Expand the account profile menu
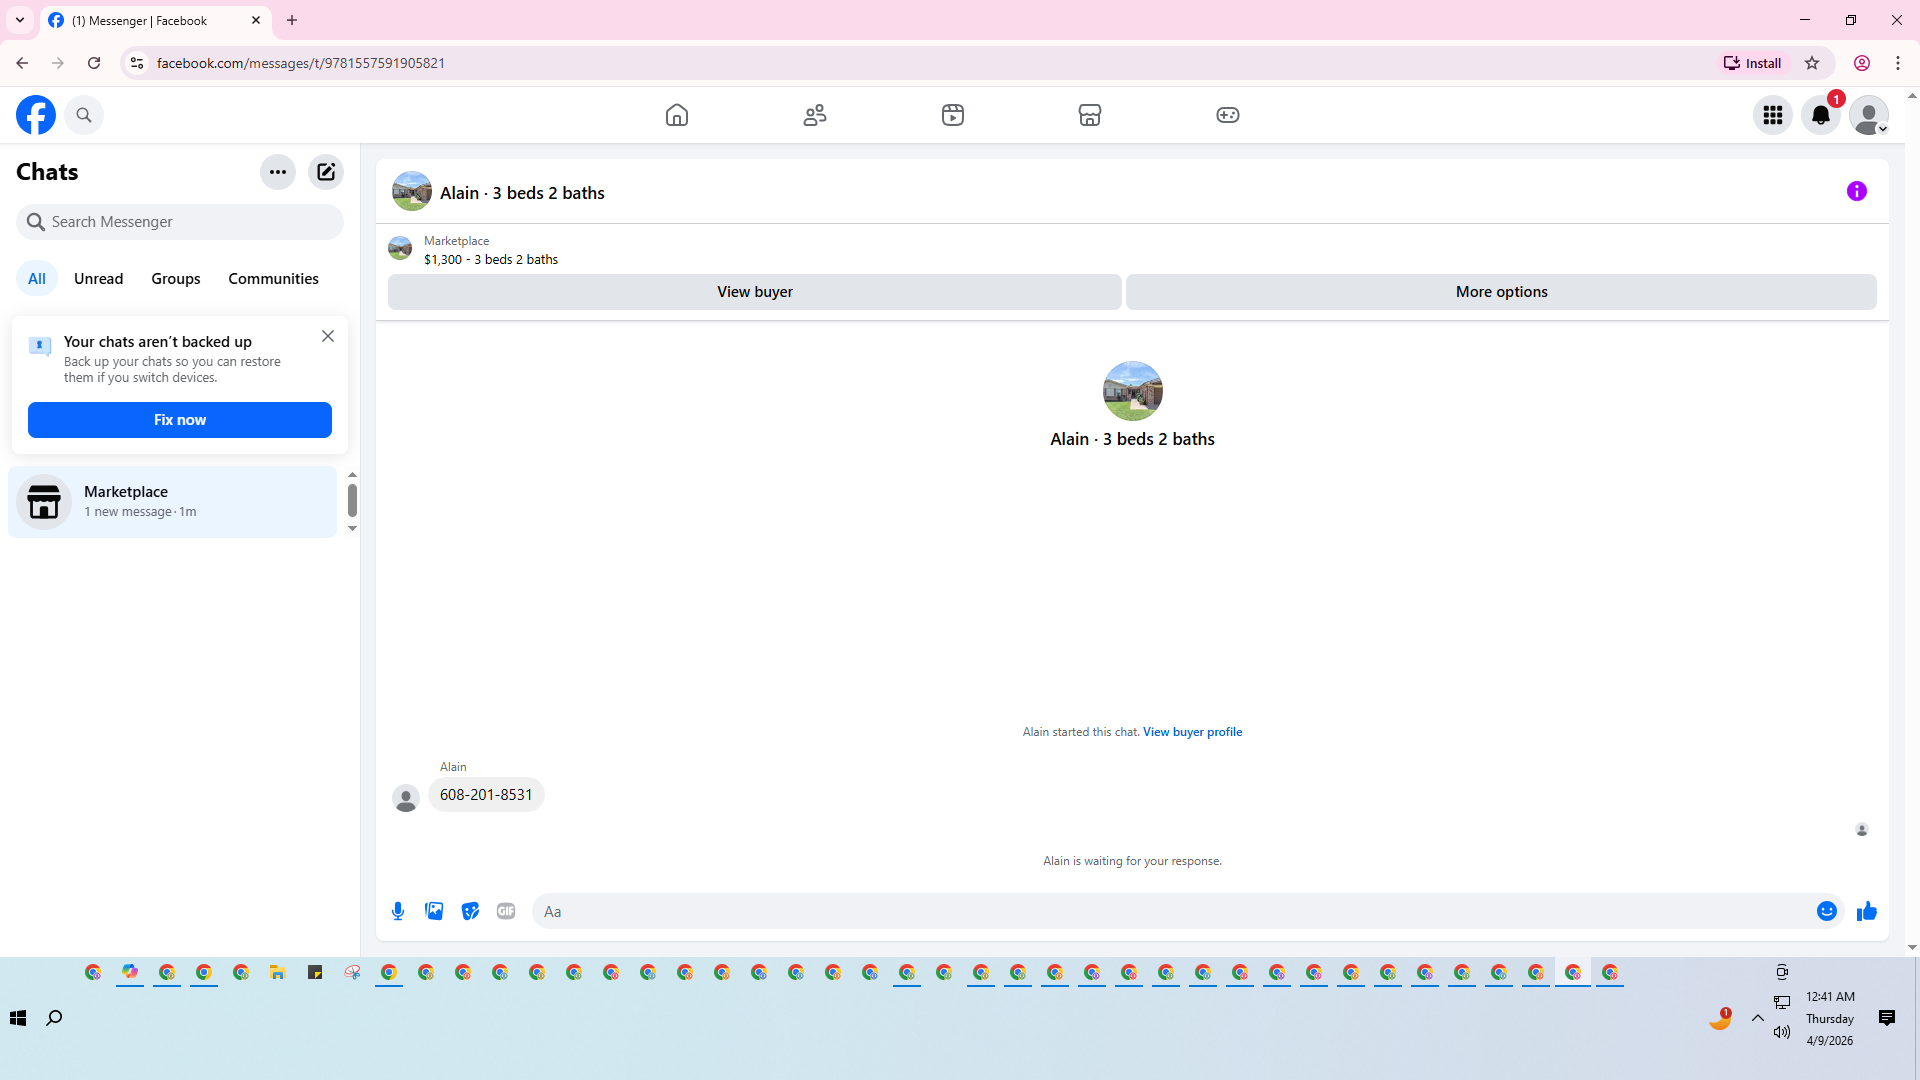Screen dimensions: 1920x1080 1868,115
